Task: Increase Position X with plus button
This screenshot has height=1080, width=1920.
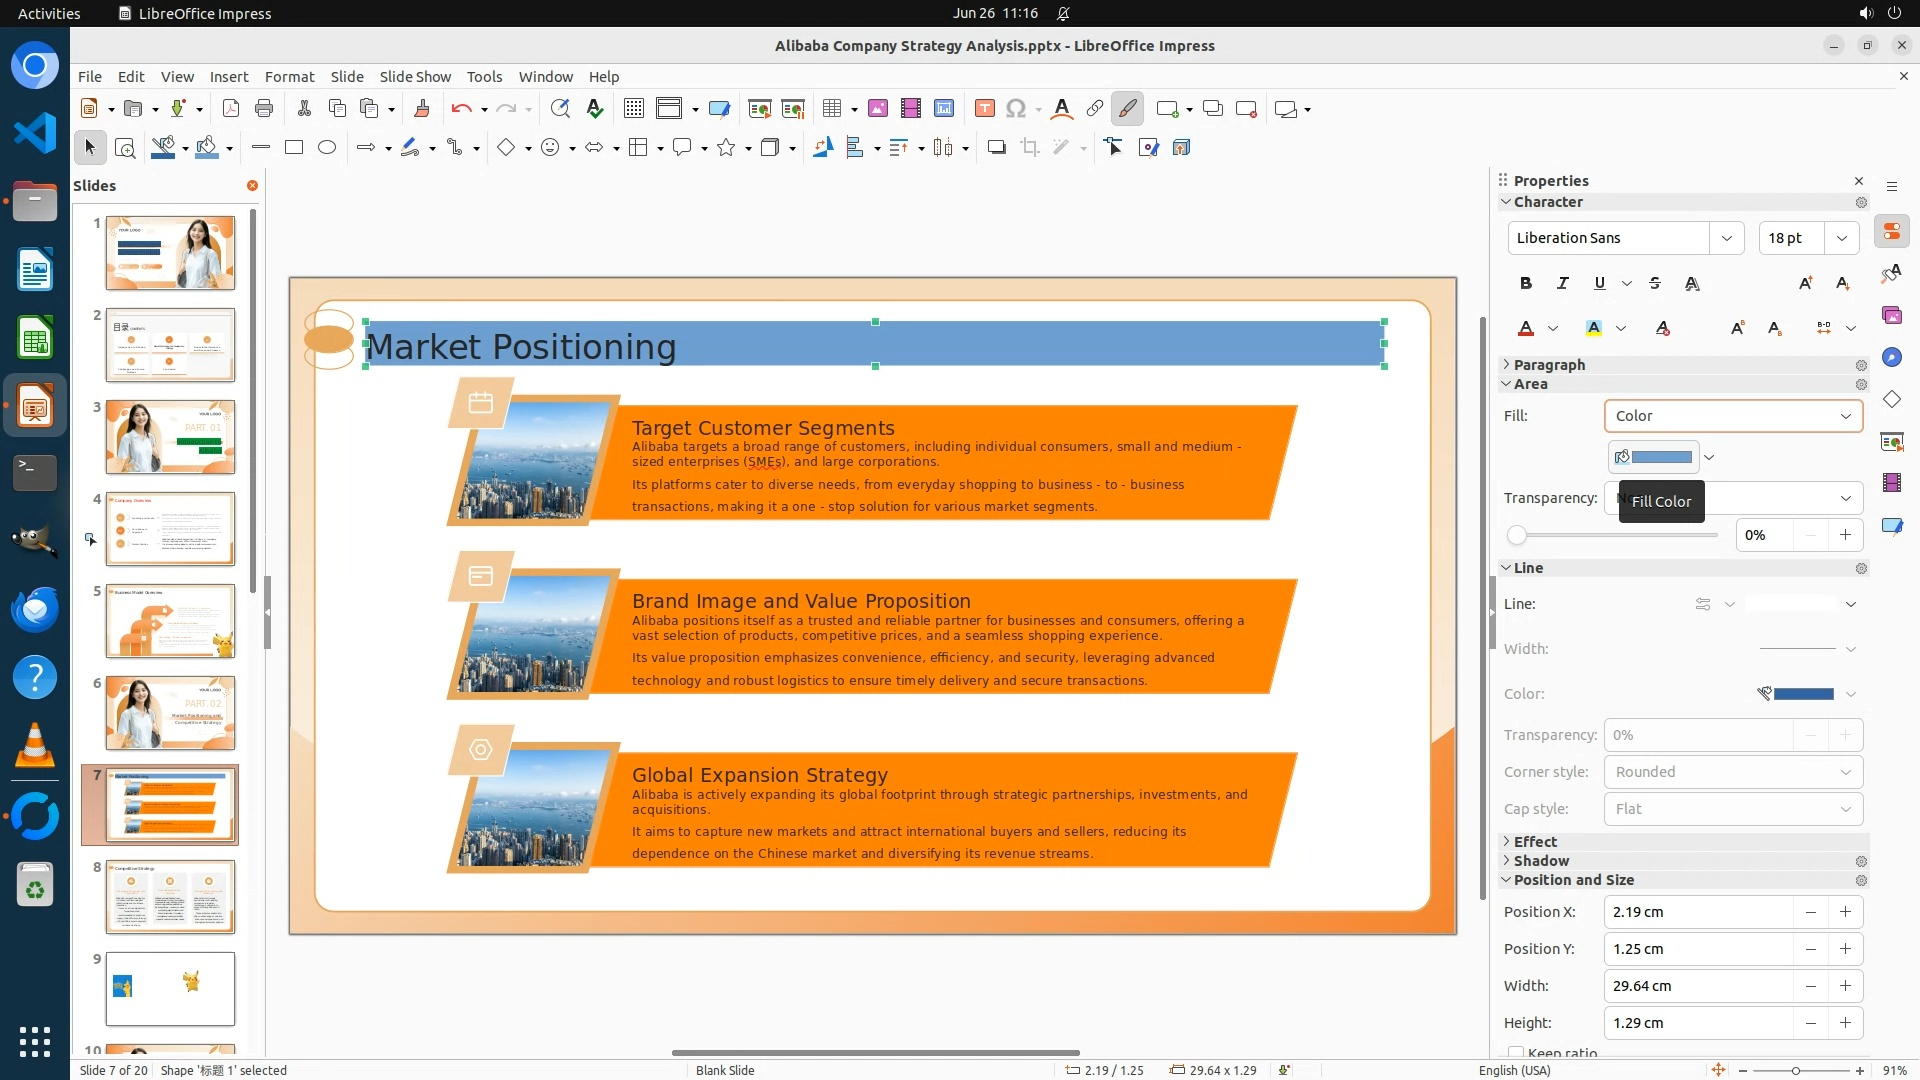Action: (x=1845, y=912)
